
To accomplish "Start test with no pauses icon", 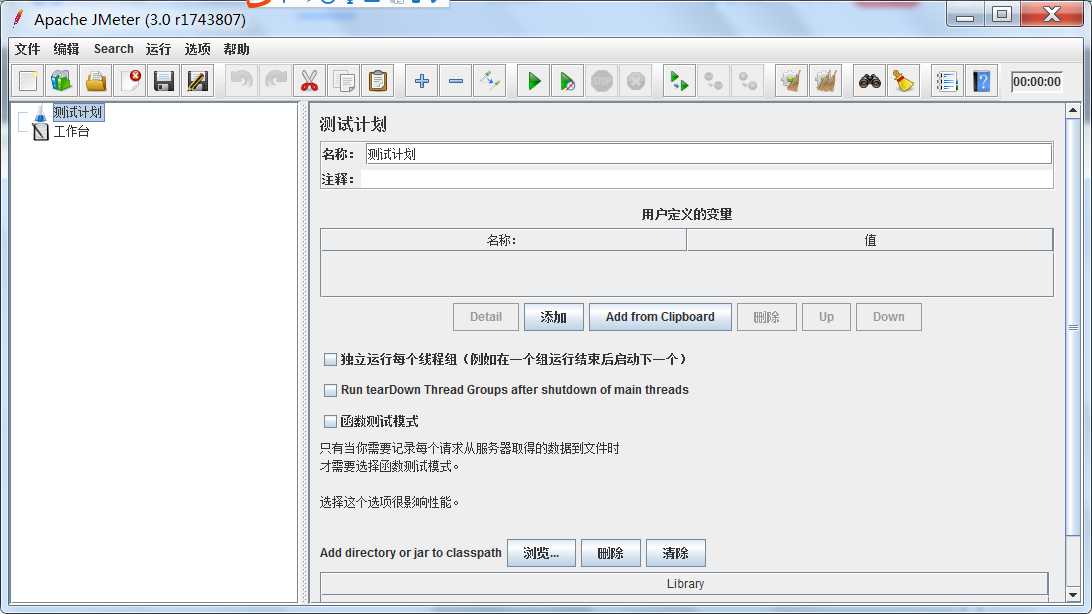I will coord(568,81).
